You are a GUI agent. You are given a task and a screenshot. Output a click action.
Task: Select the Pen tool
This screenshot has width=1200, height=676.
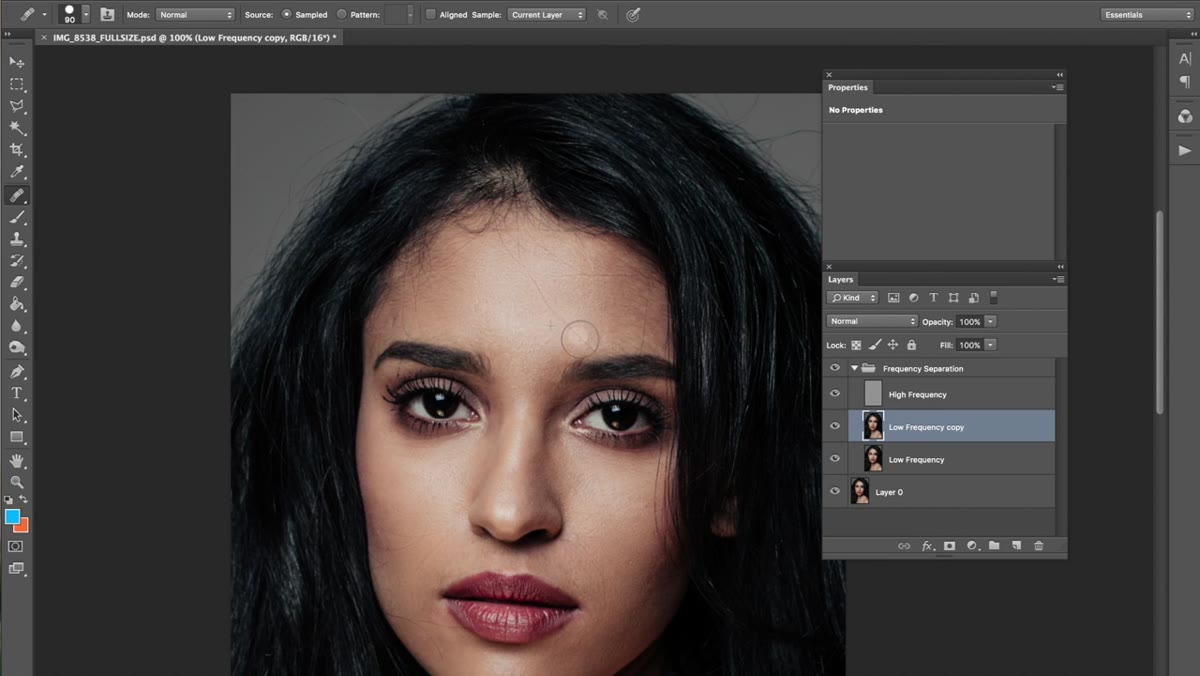click(x=17, y=372)
